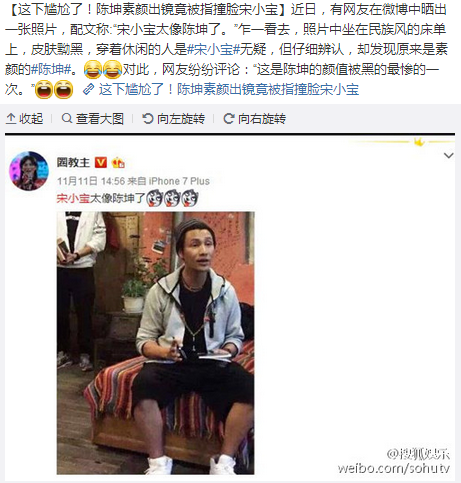461x483 pixels.
Task: Select 收起 to collapse the image
Action: click(31, 119)
